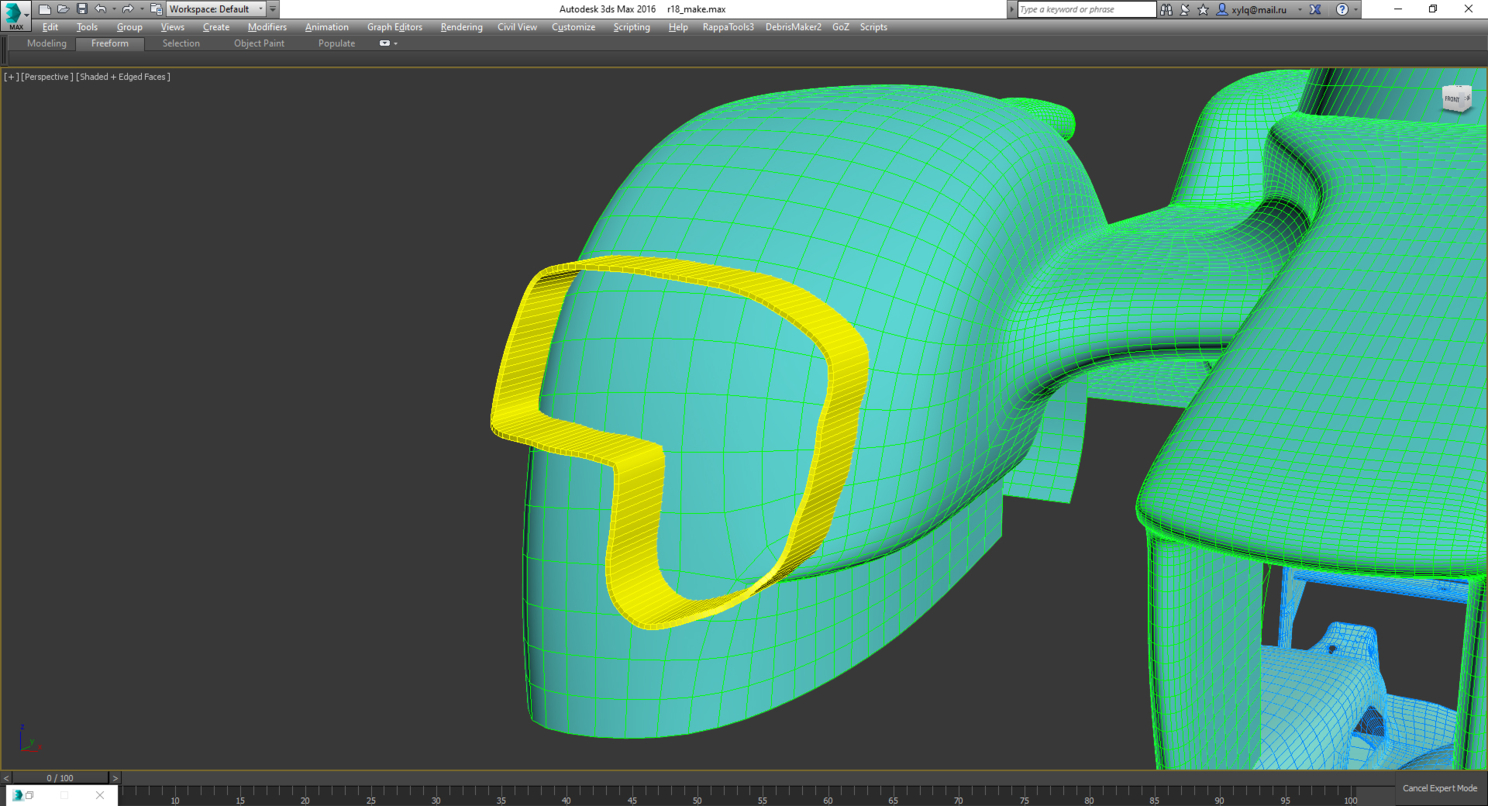Click the keyword search input field
This screenshot has width=1488, height=806.
pyautogui.click(x=1085, y=9)
